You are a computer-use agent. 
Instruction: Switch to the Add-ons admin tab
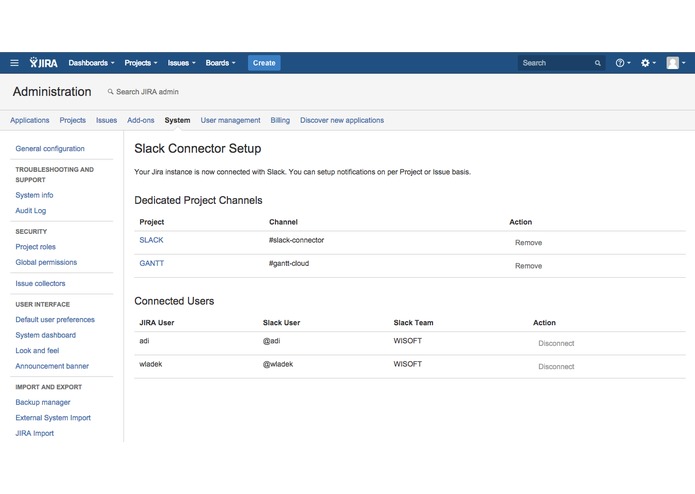coord(141,120)
